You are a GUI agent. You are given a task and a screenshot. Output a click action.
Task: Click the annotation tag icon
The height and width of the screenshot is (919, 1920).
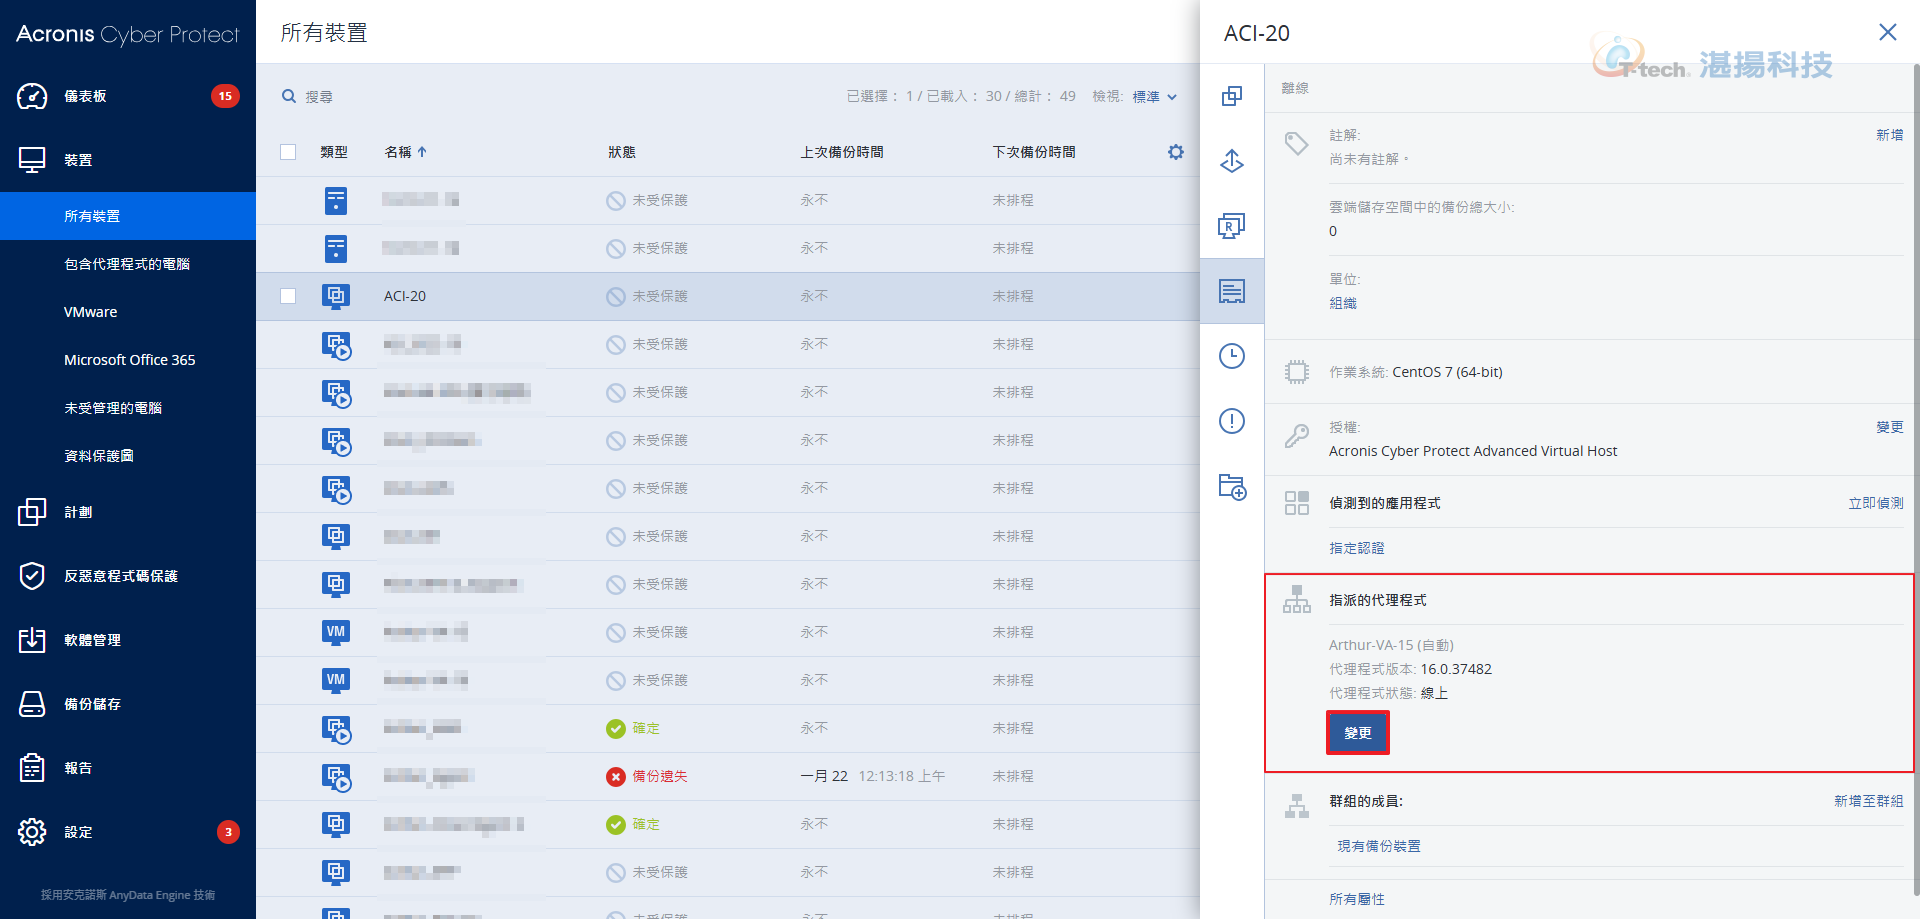click(1297, 144)
